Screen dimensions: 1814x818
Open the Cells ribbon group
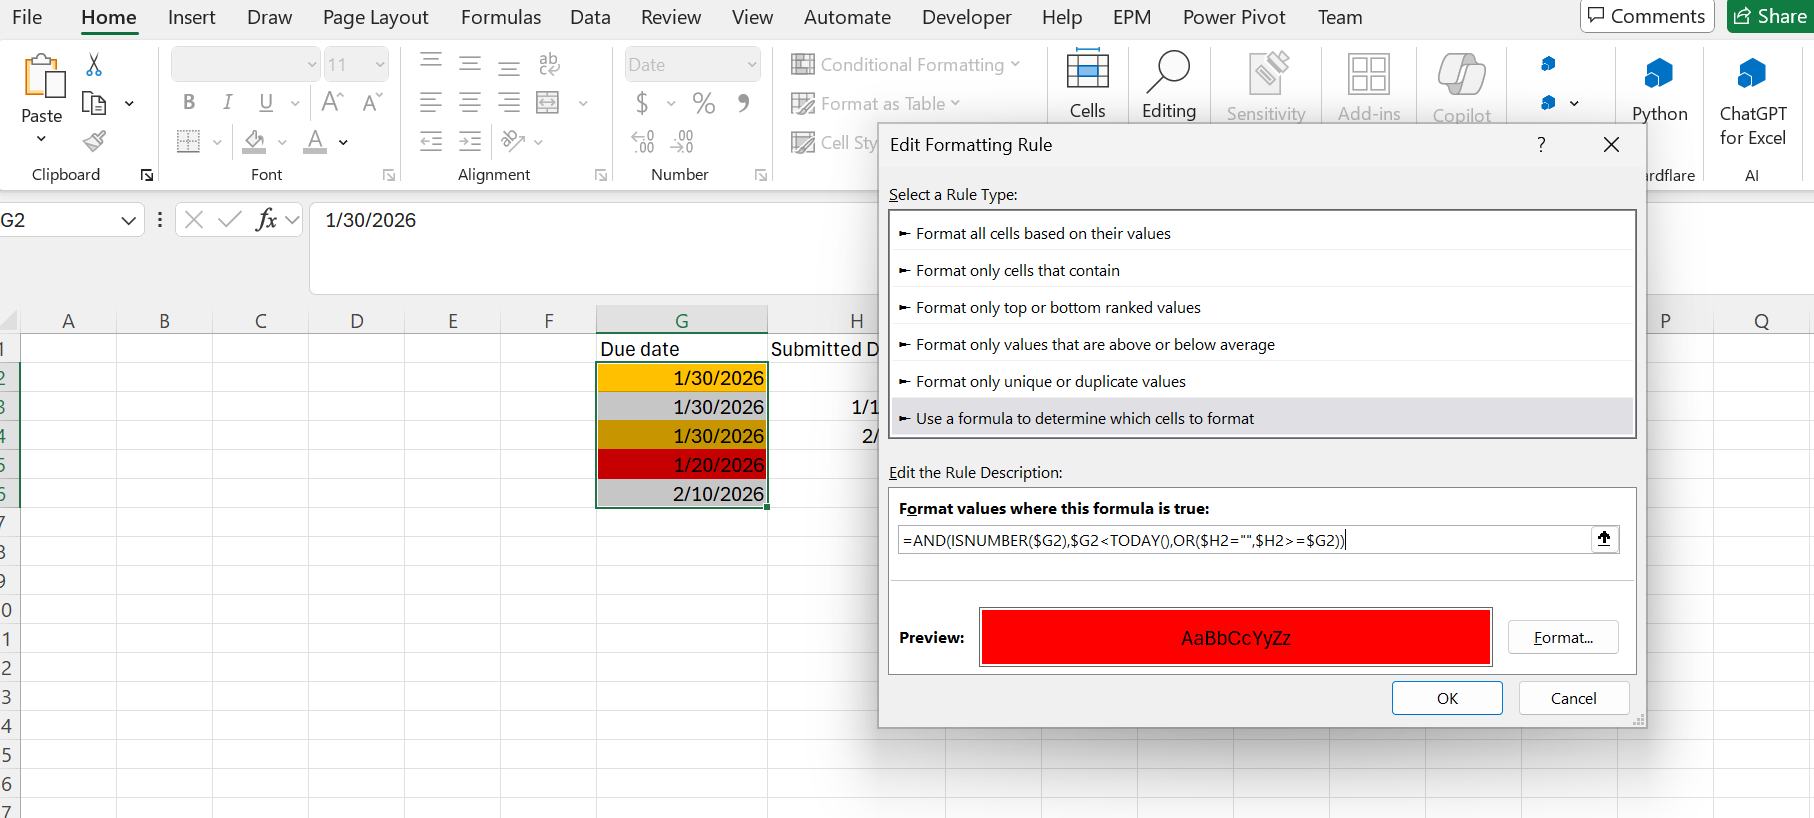[1087, 85]
